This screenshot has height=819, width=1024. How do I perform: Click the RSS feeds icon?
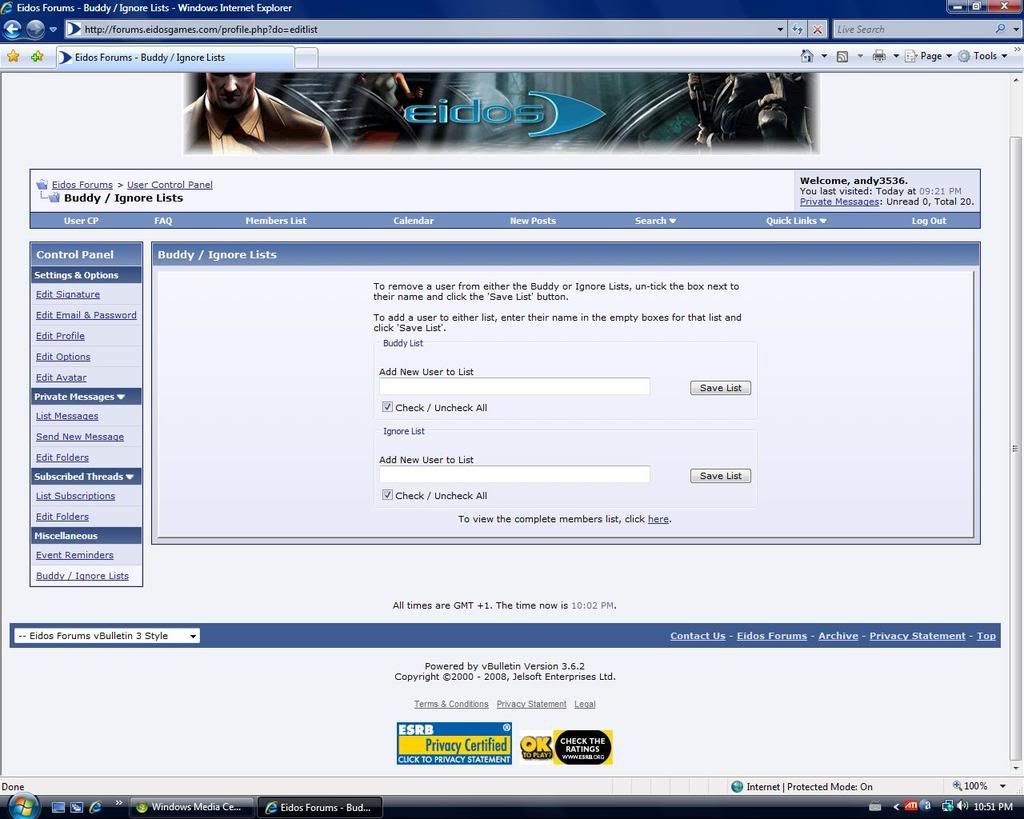click(842, 56)
